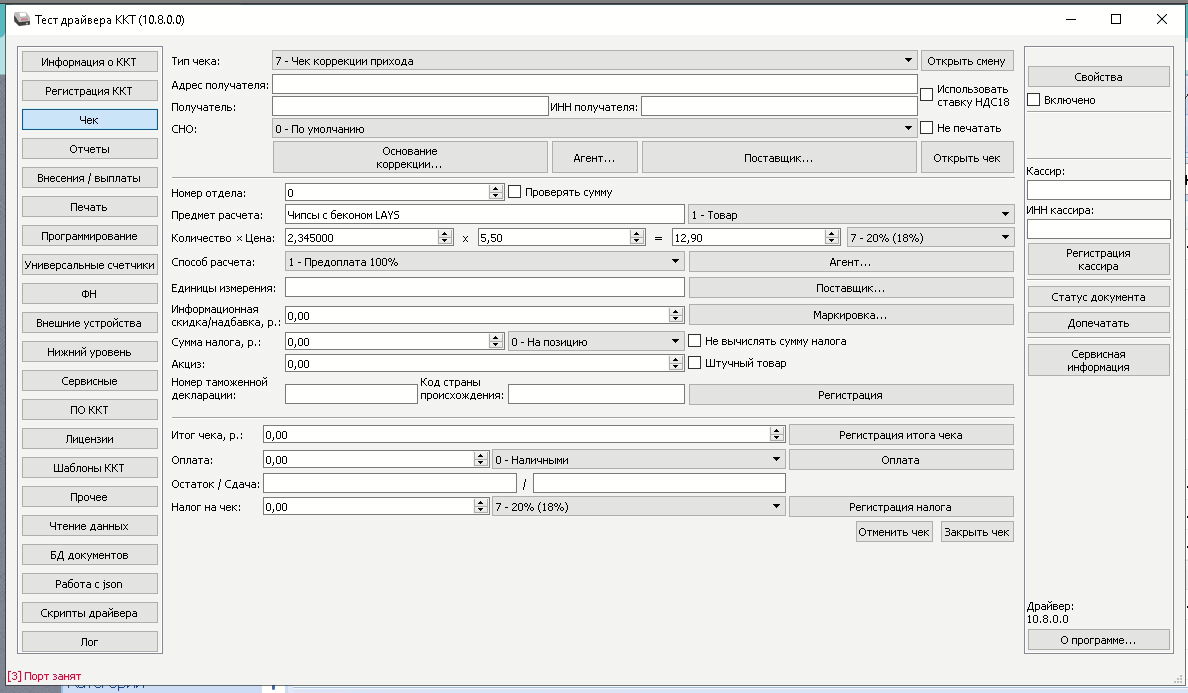The width and height of the screenshot is (1188, 693).
Task: Click the Регистрация итога чека button
Action: [x=900, y=435]
